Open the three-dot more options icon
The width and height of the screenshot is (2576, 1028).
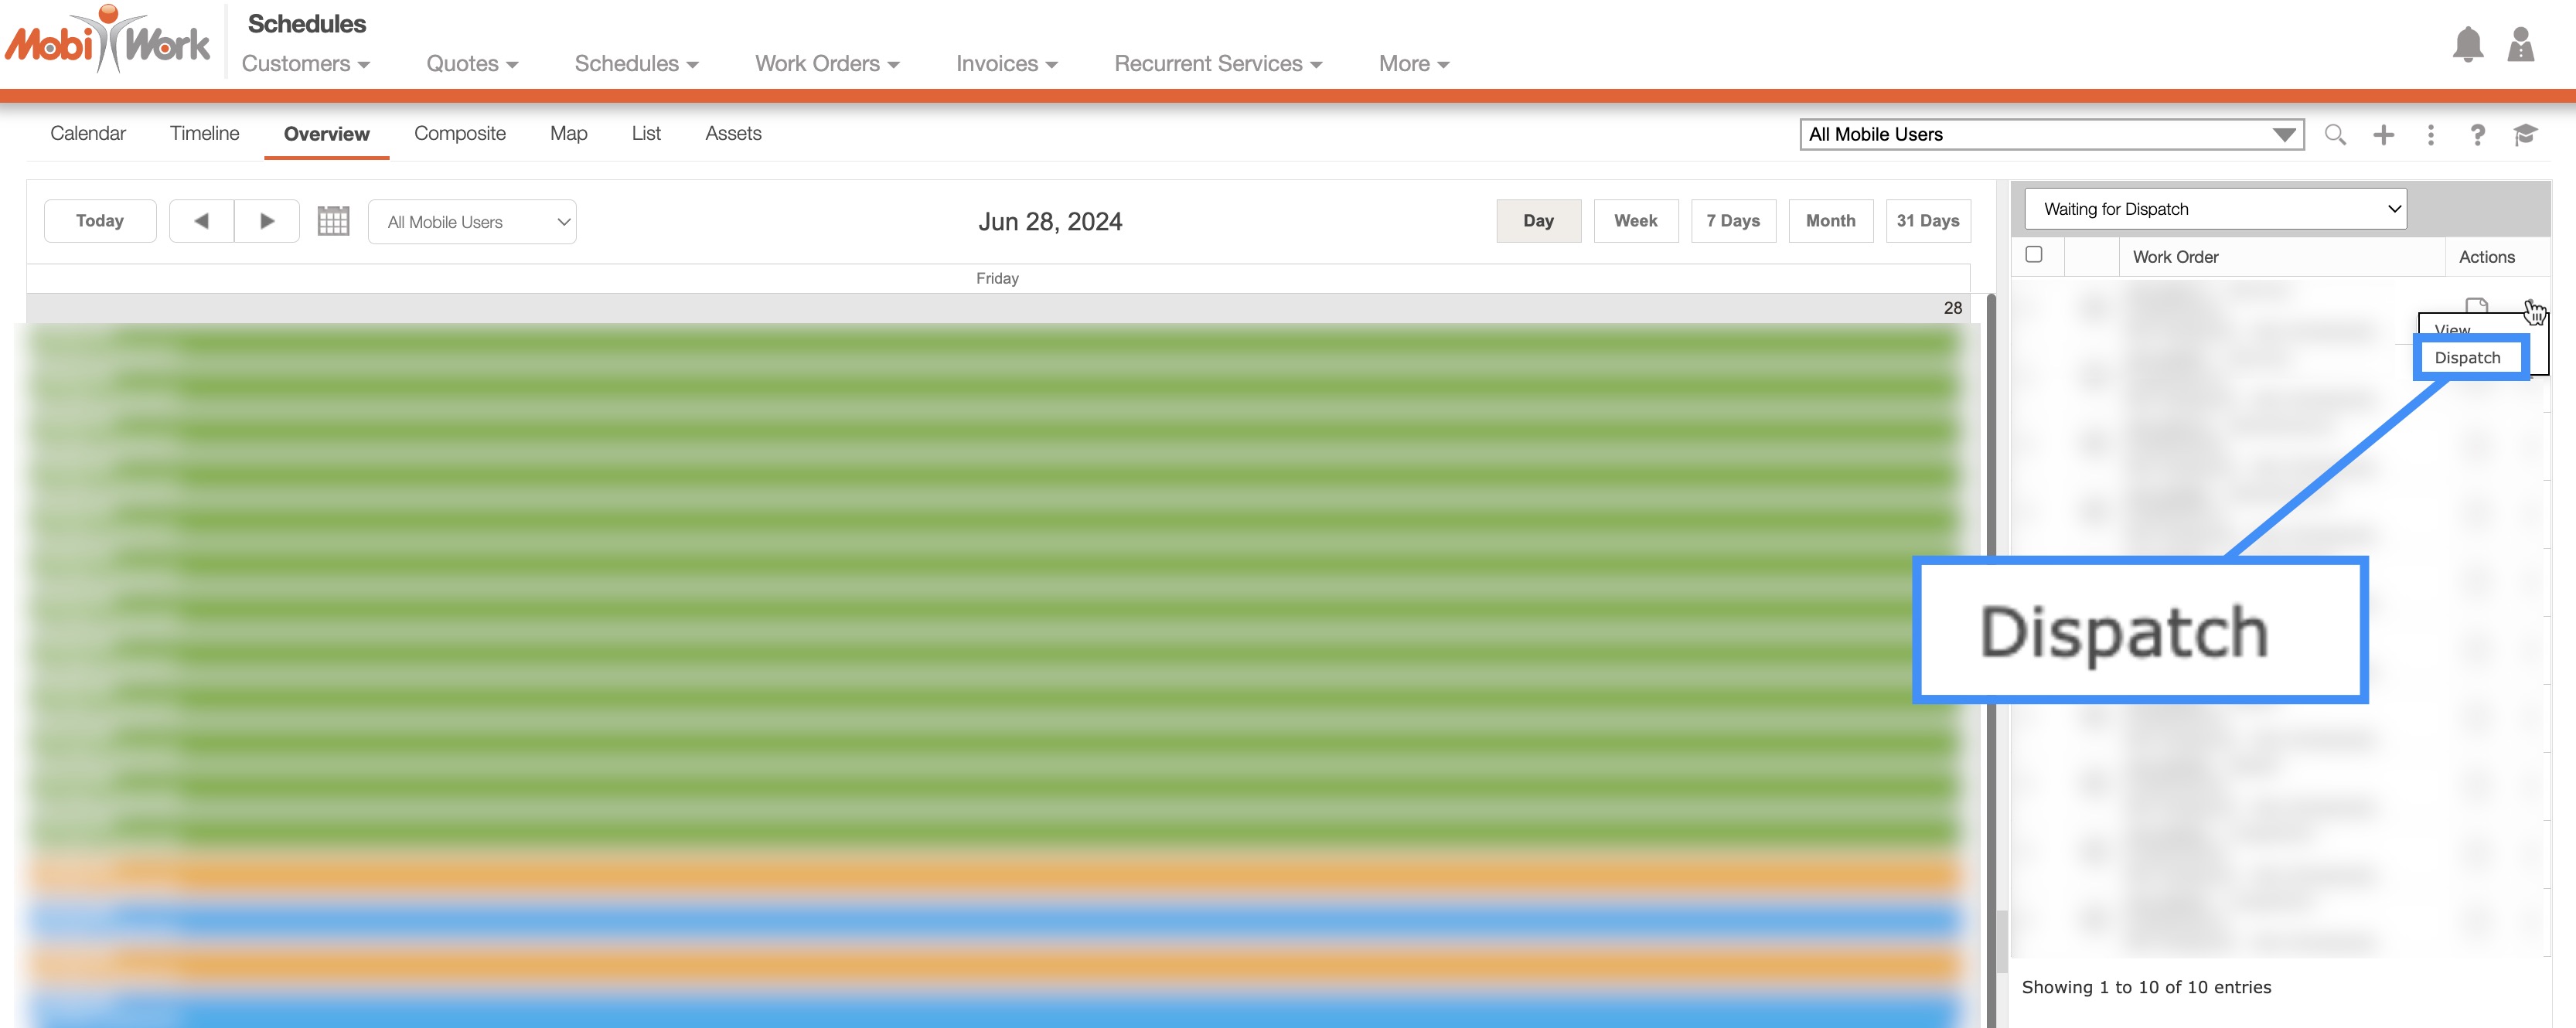tap(2430, 134)
